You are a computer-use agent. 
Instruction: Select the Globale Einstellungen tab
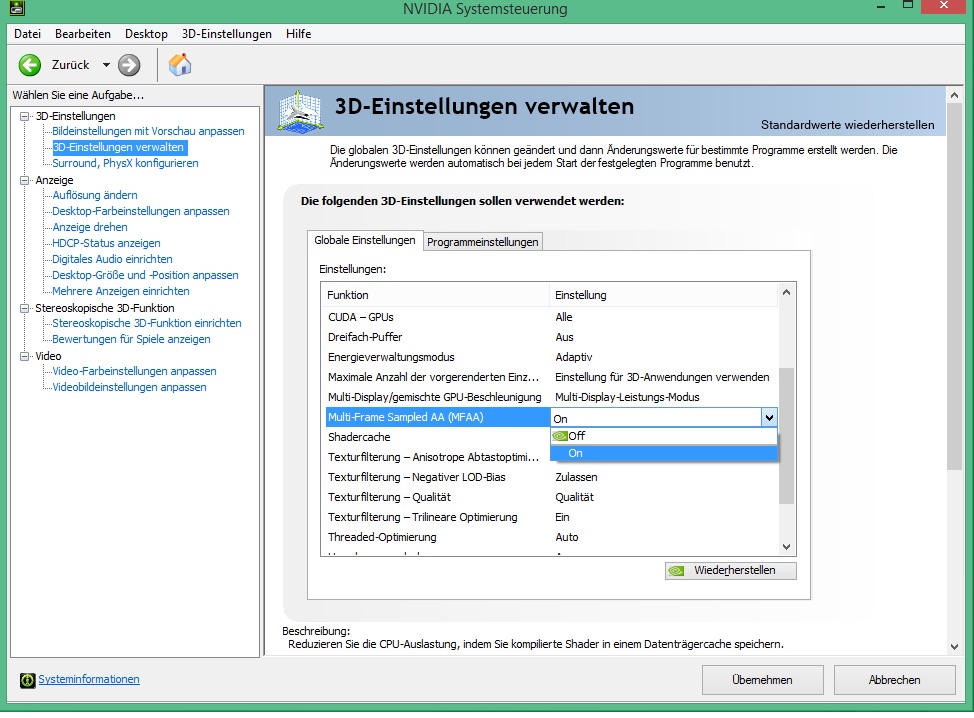(365, 240)
